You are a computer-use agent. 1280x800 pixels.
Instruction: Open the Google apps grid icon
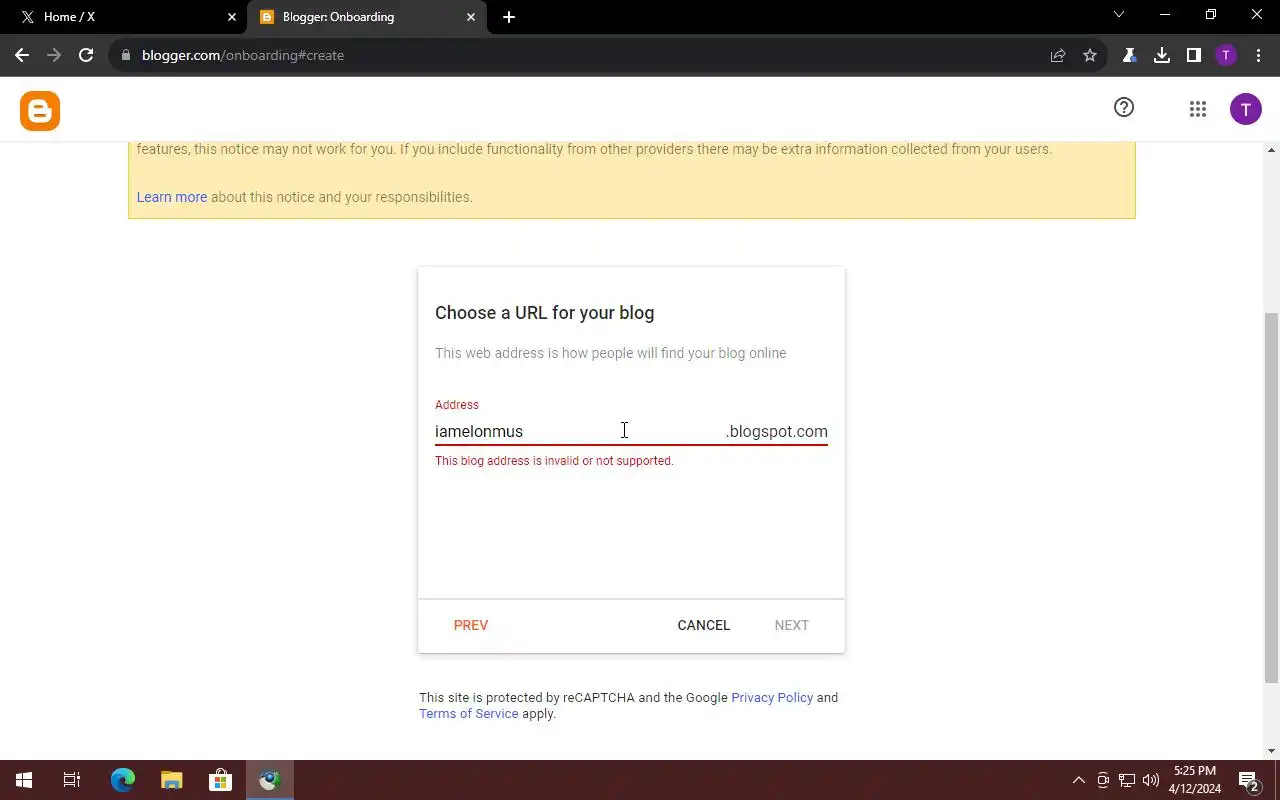[1198, 110]
